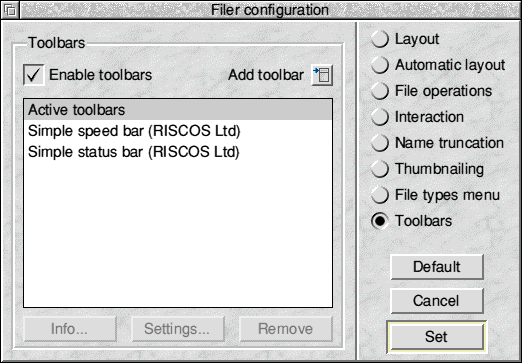This screenshot has width=522, height=363.
Task: Select the Layout radio option
Action: 380,39
